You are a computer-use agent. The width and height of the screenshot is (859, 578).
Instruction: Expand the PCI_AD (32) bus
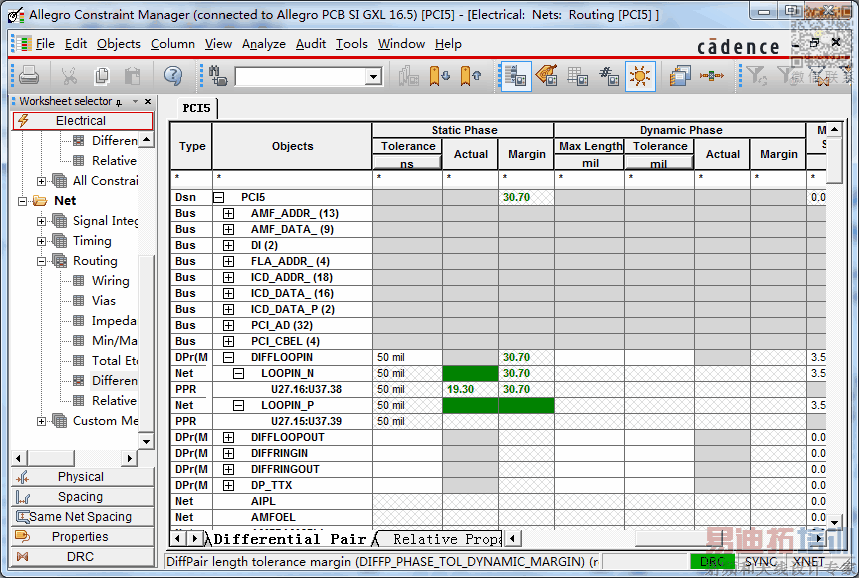click(228, 325)
